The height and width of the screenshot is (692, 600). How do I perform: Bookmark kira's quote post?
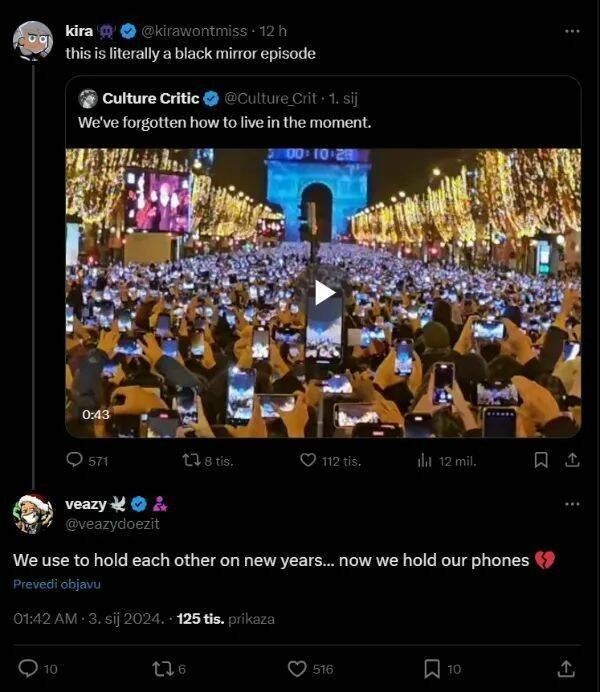pyautogui.click(x=541, y=460)
